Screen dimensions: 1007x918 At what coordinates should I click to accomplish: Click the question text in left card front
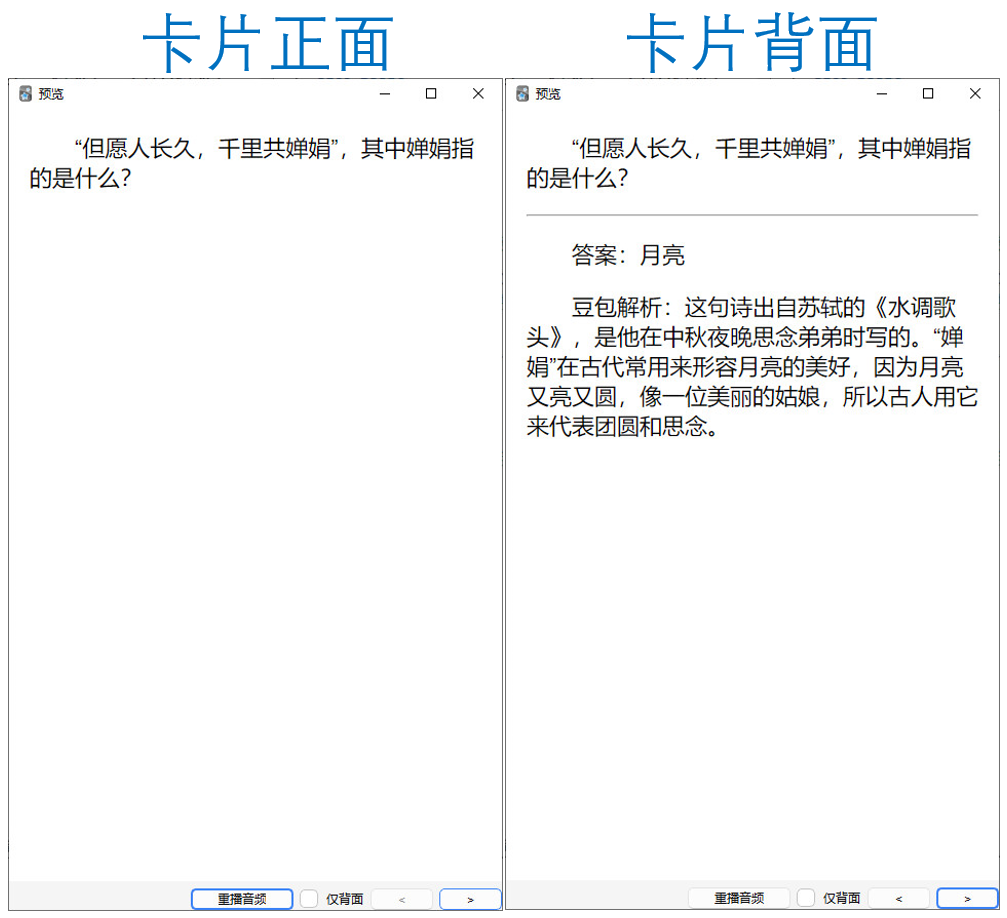pyautogui.click(x=252, y=163)
